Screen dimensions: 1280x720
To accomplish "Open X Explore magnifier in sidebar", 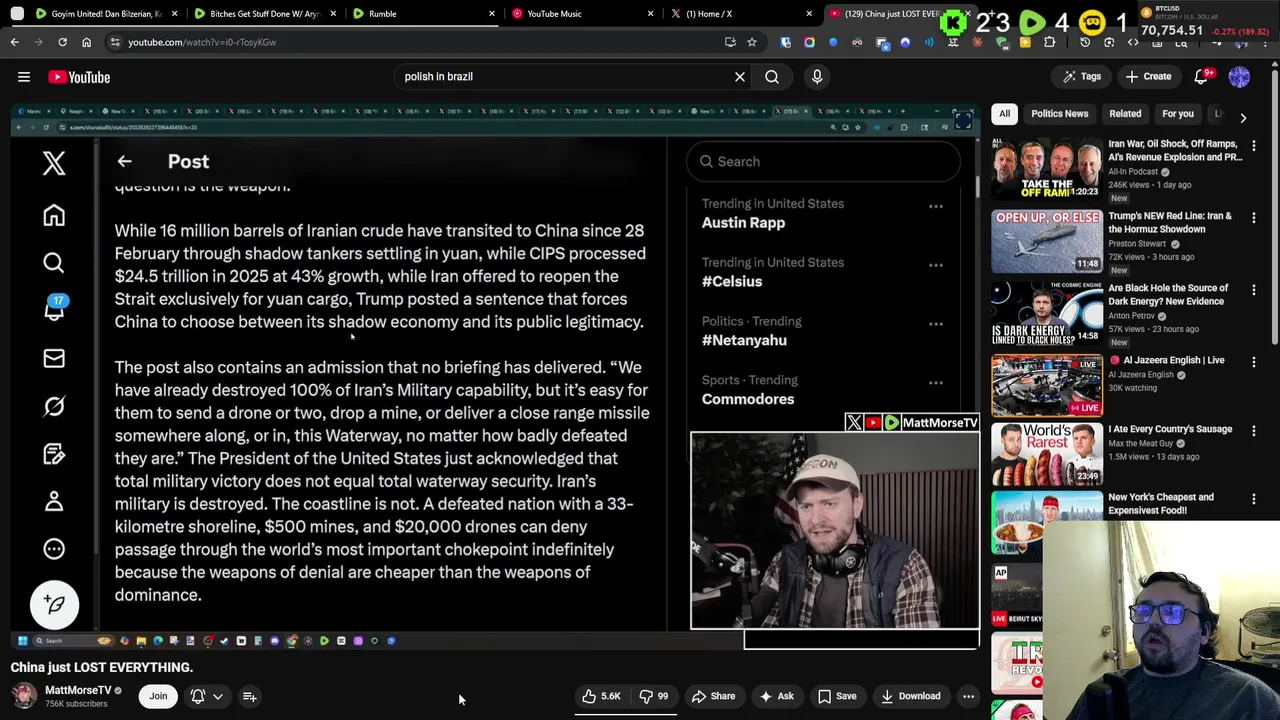I will (54, 263).
